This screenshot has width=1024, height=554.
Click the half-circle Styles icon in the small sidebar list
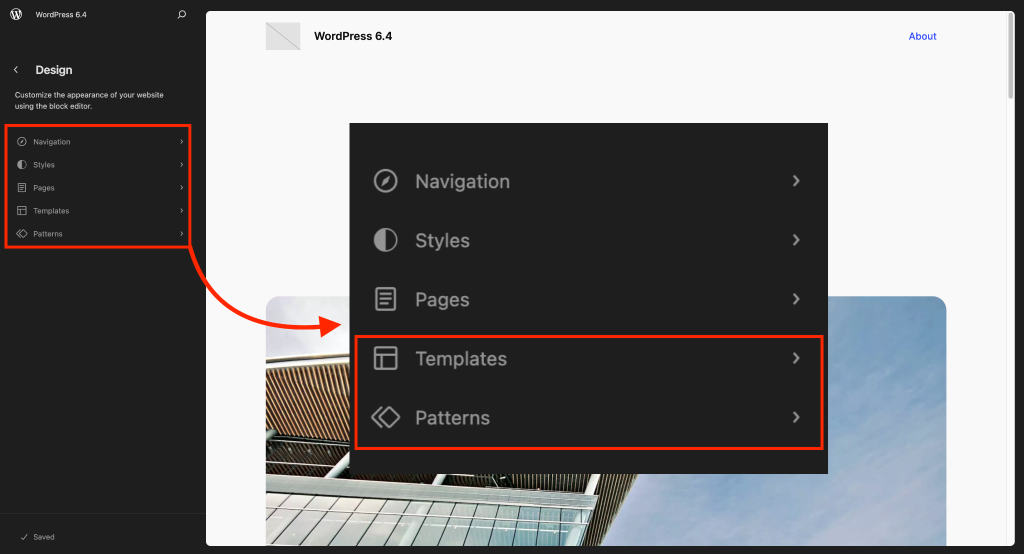pos(22,165)
